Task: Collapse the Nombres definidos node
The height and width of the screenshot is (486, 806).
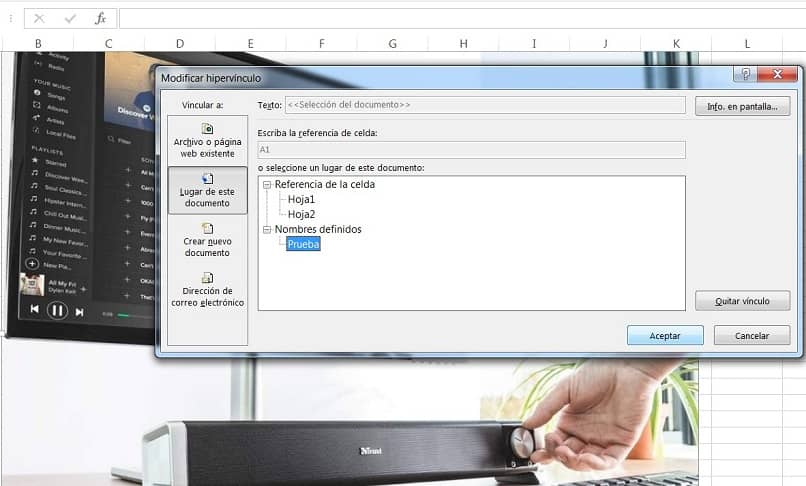Action: click(267, 229)
